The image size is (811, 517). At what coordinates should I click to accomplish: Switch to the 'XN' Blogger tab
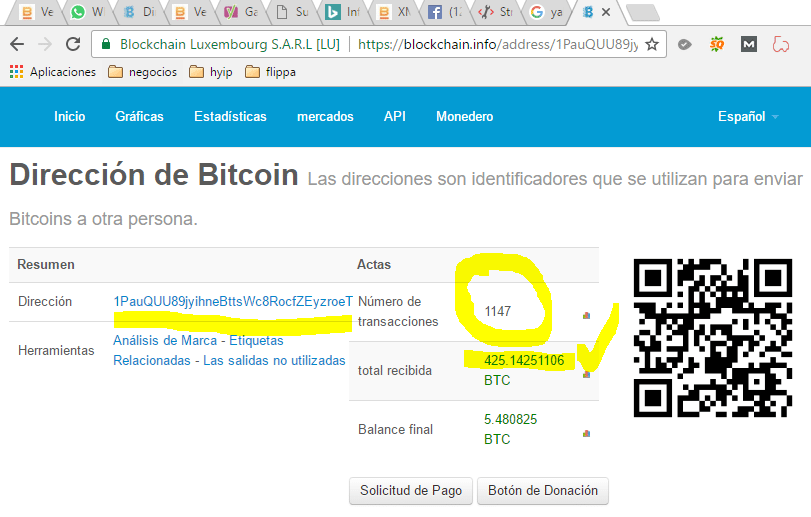tap(393, 12)
